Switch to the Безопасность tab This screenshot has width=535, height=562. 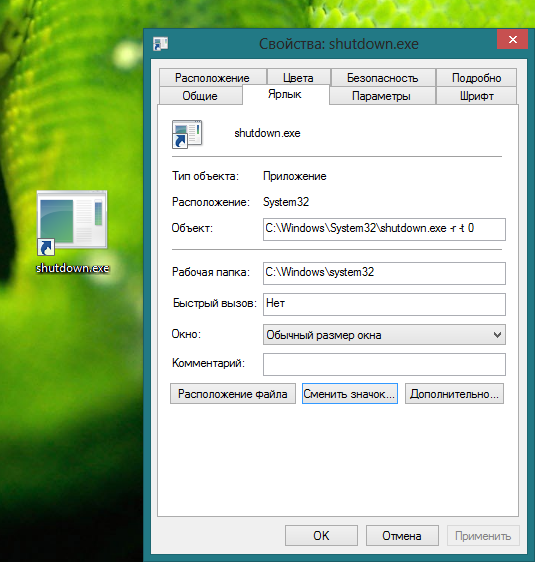tap(383, 77)
